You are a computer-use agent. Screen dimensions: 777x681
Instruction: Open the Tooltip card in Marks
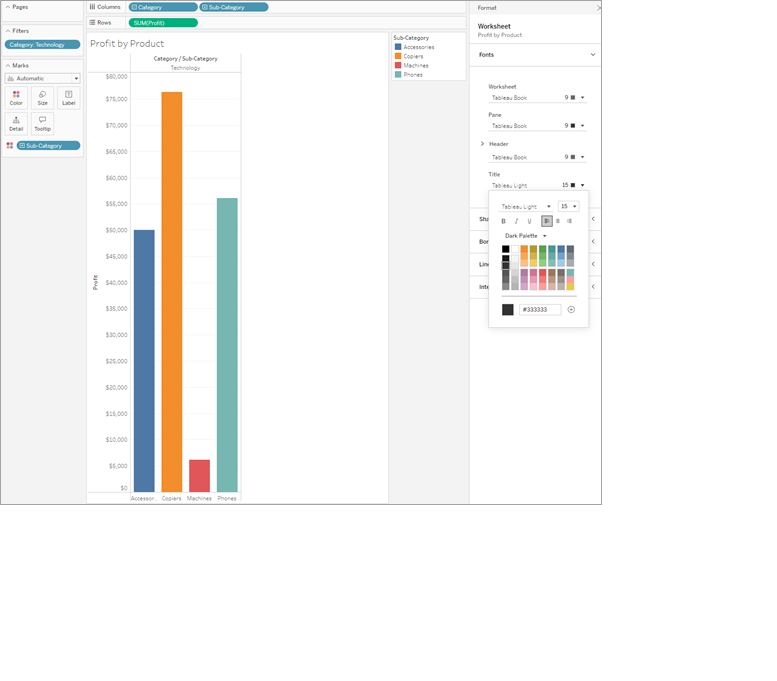tap(43, 123)
